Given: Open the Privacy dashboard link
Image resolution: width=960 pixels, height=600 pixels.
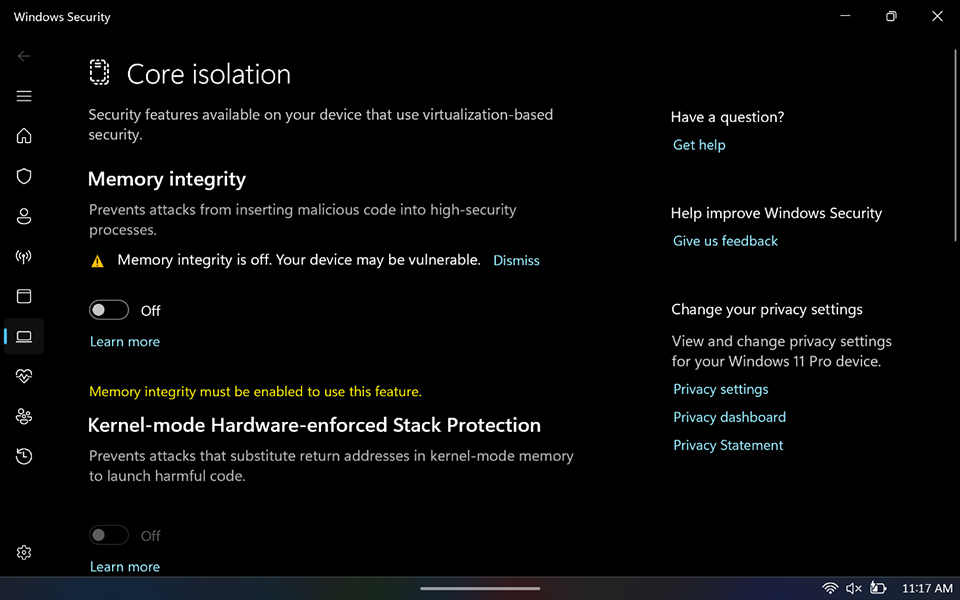Looking at the screenshot, I should coord(729,417).
